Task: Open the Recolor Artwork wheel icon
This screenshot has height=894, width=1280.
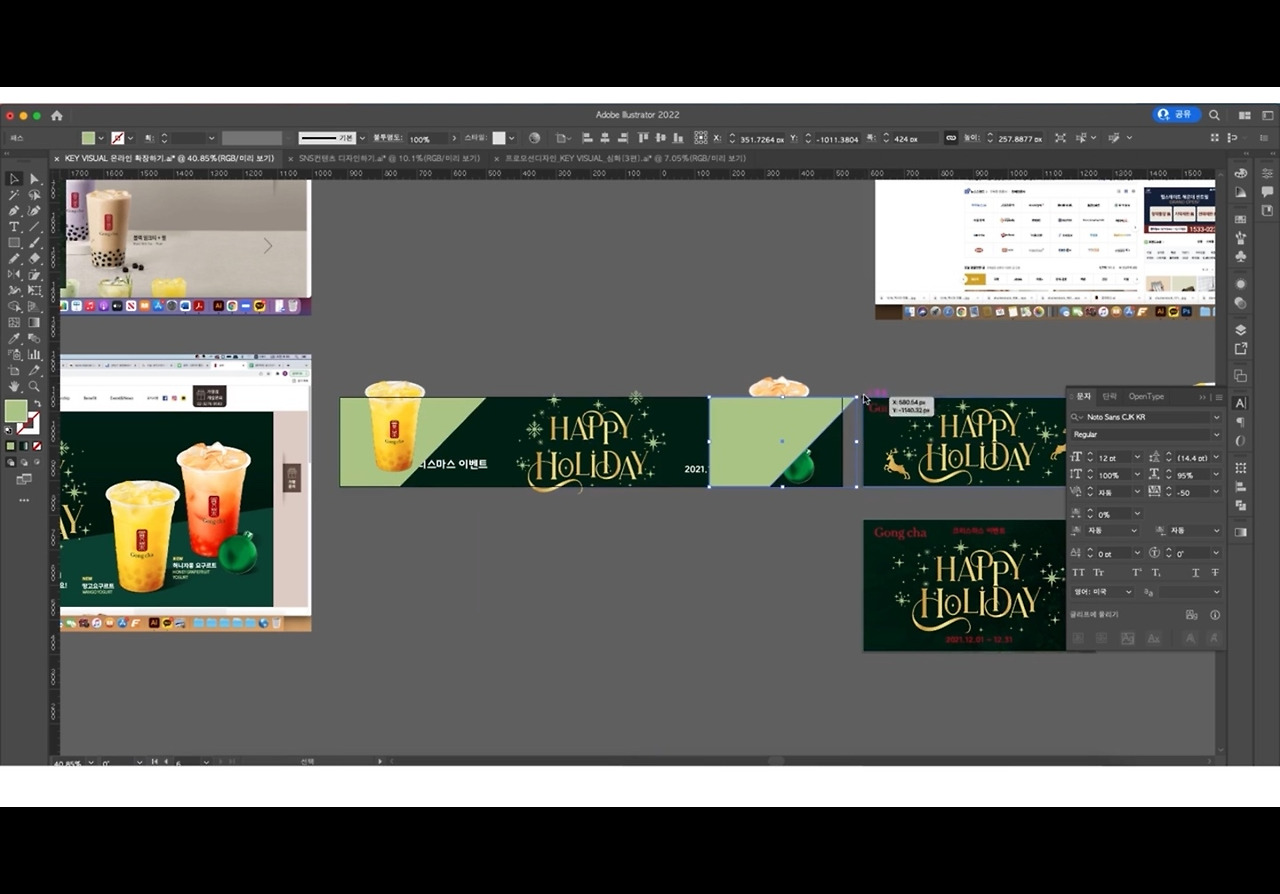Action: click(534, 138)
